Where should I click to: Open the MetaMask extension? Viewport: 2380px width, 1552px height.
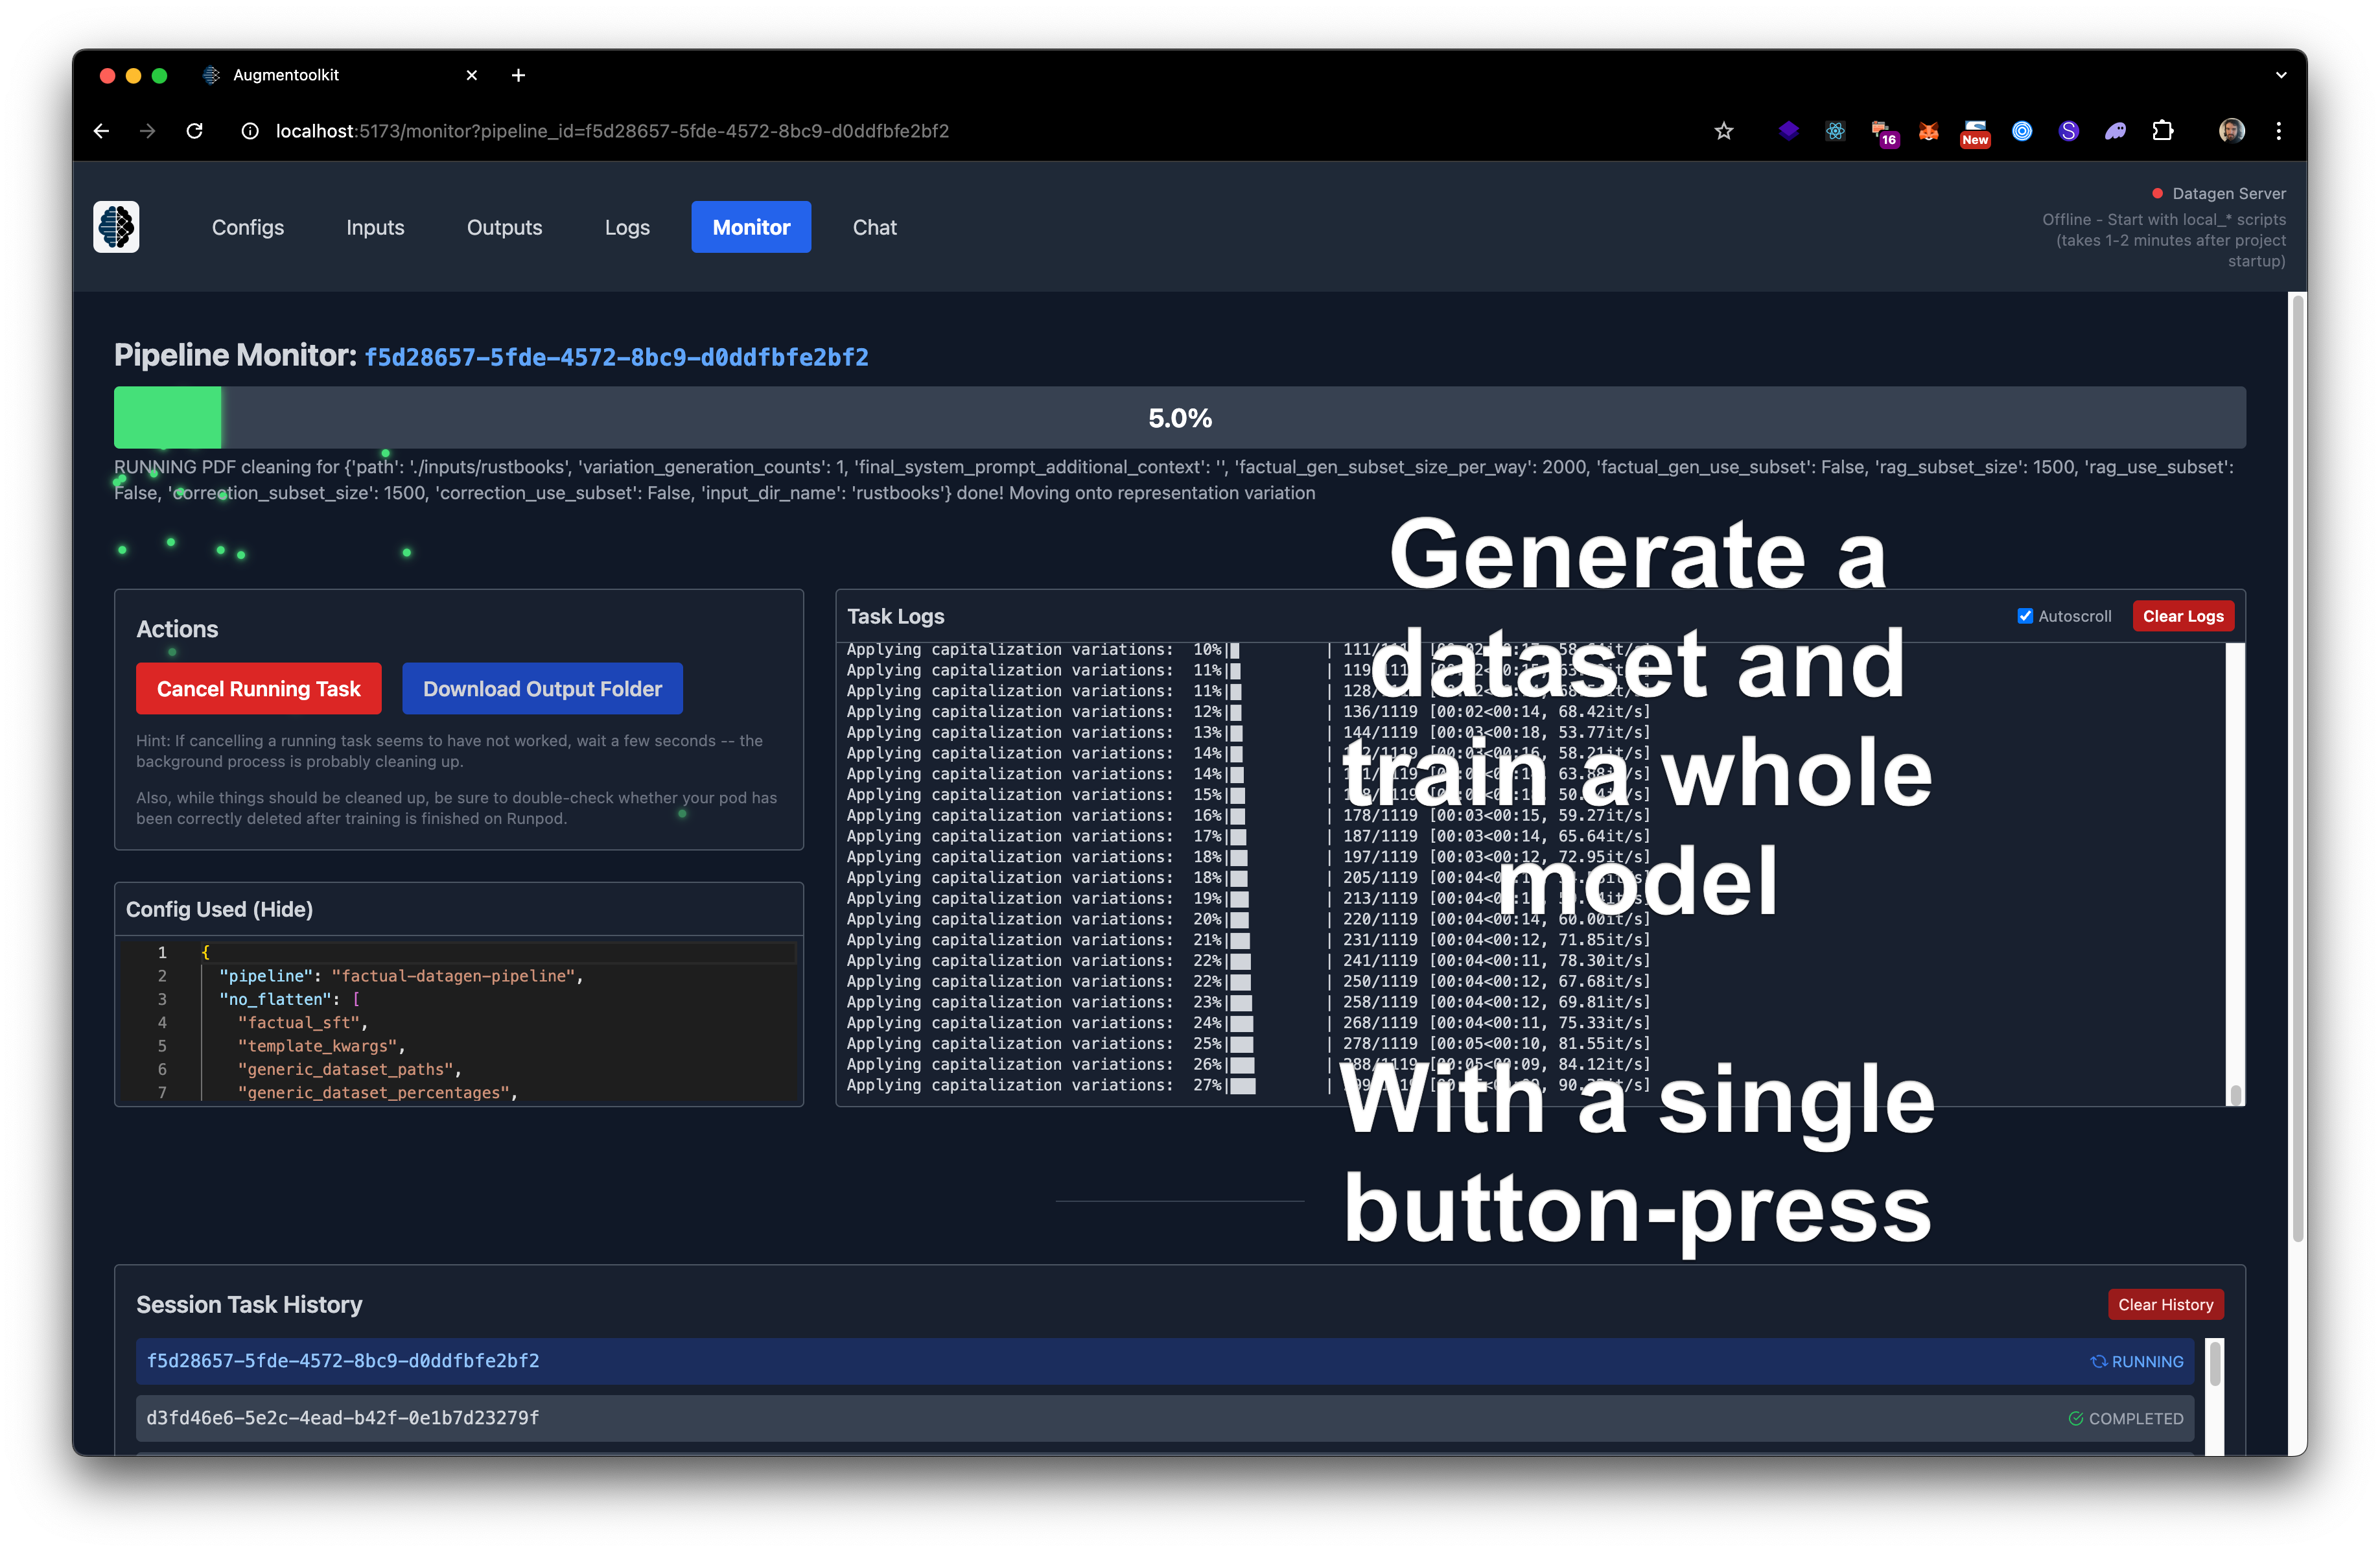[1929, 131]
